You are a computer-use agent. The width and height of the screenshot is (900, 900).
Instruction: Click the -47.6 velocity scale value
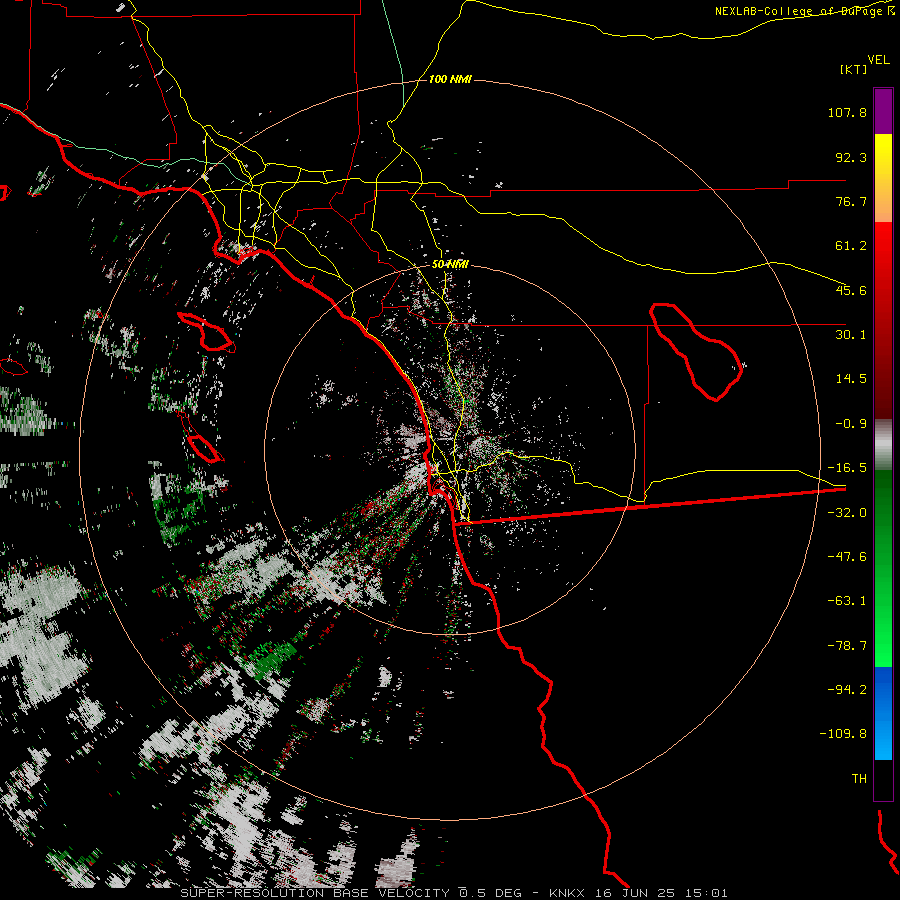(x=847, y=557)
